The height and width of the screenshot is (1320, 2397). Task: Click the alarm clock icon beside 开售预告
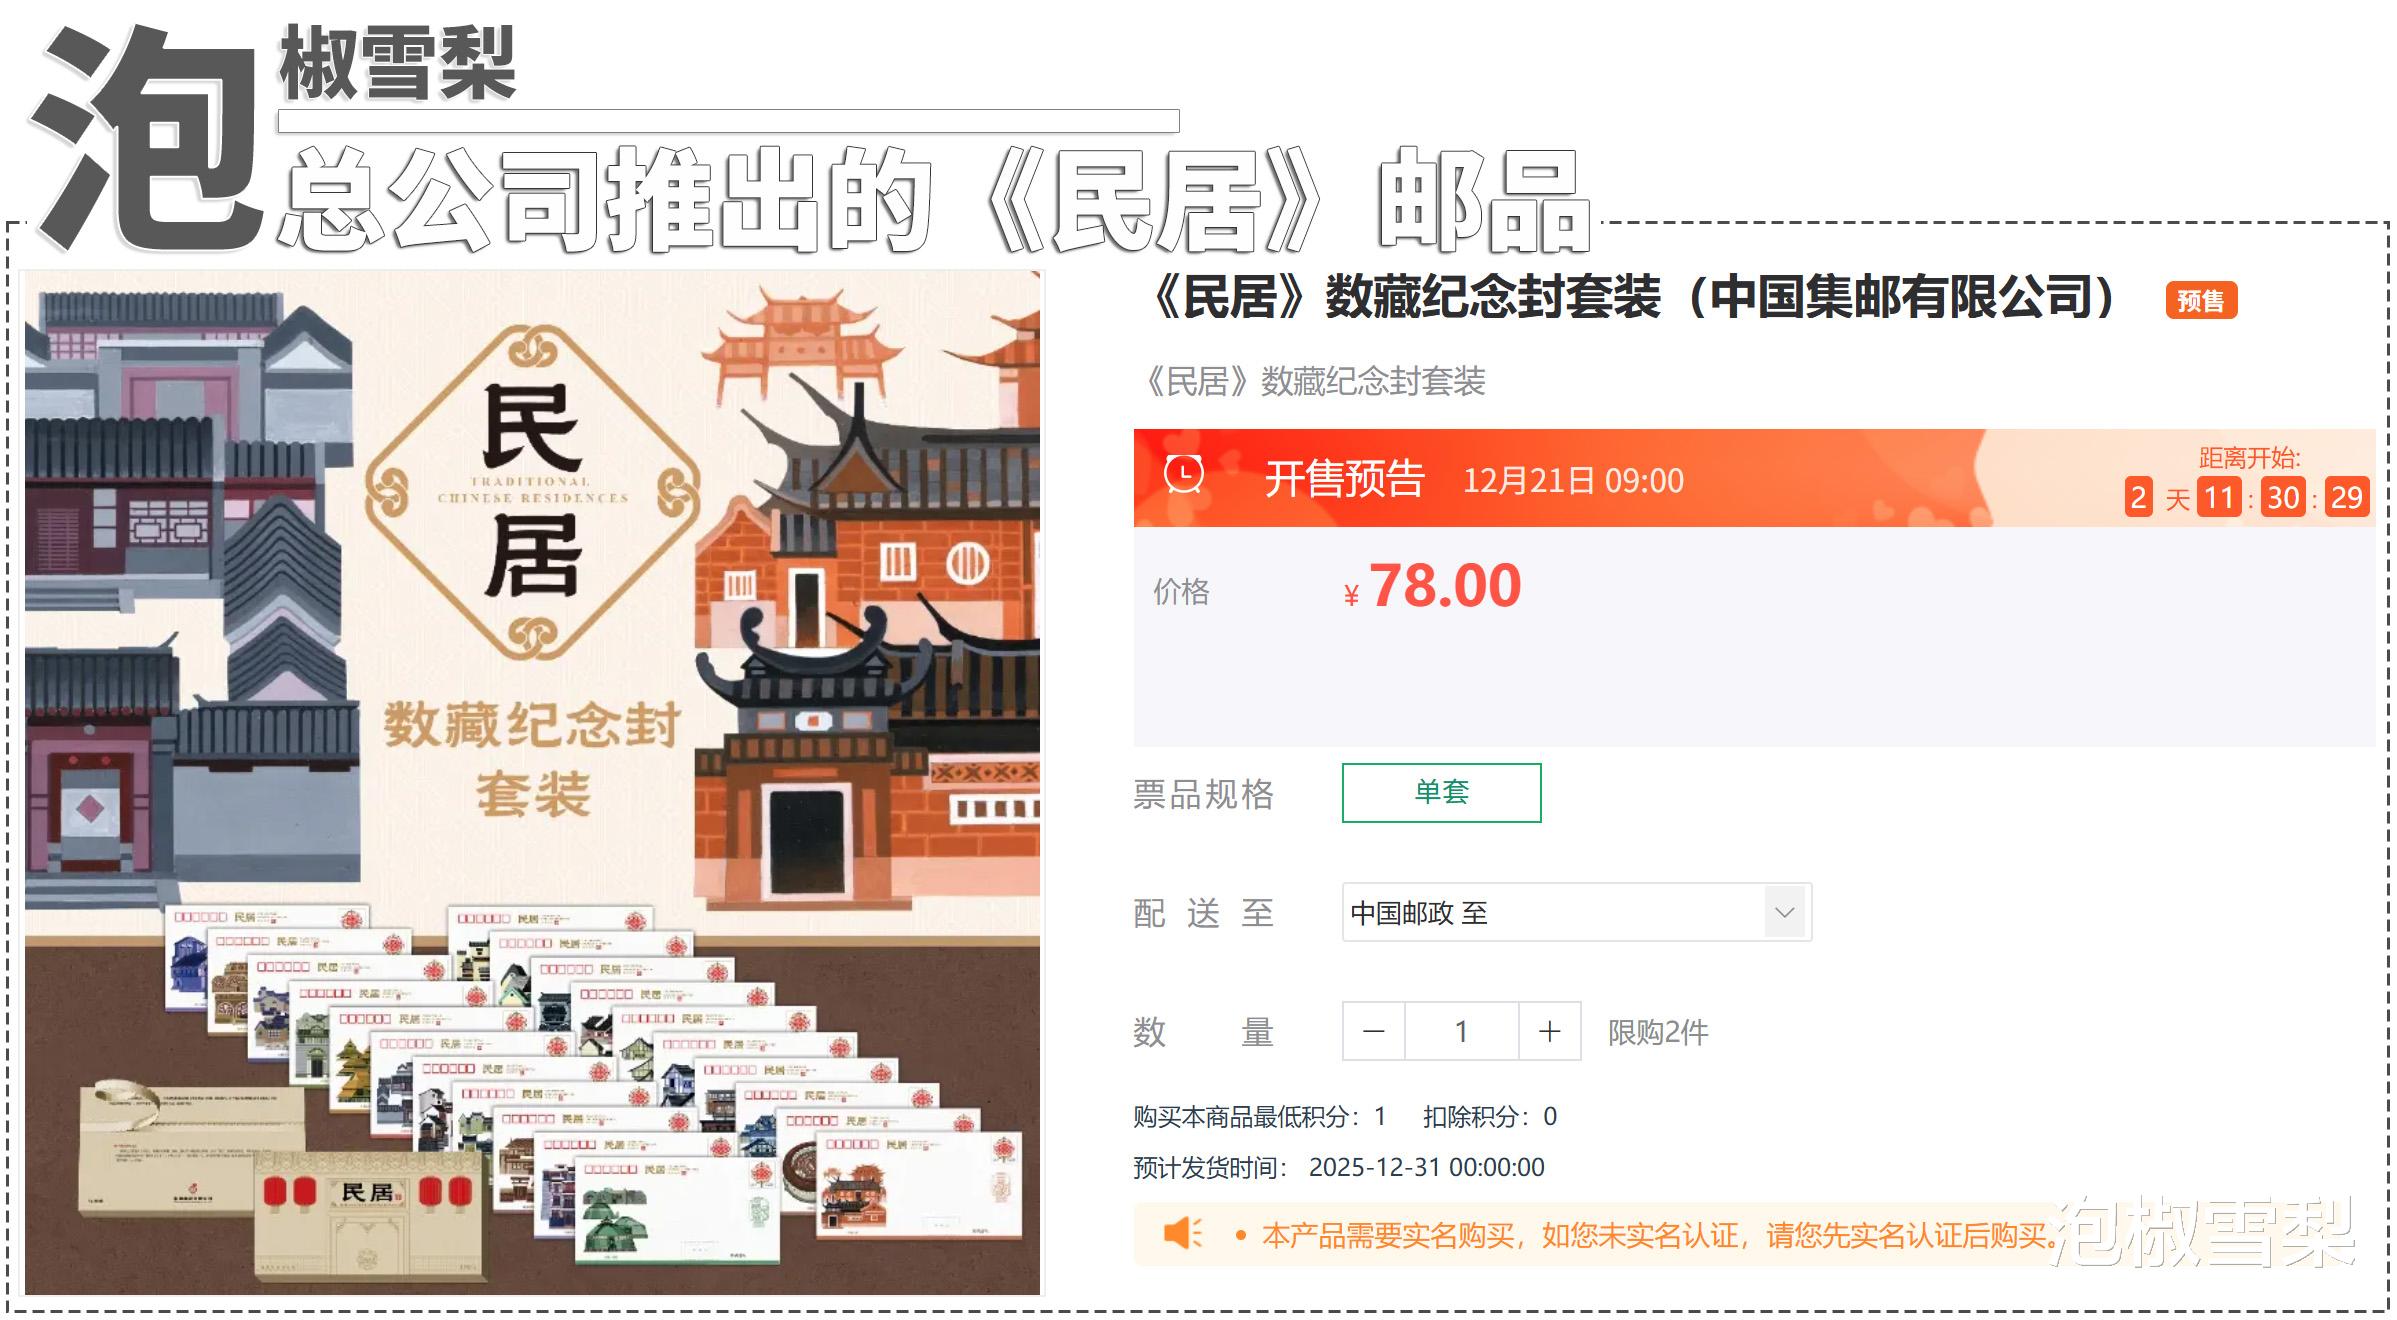pos(1184,474)
